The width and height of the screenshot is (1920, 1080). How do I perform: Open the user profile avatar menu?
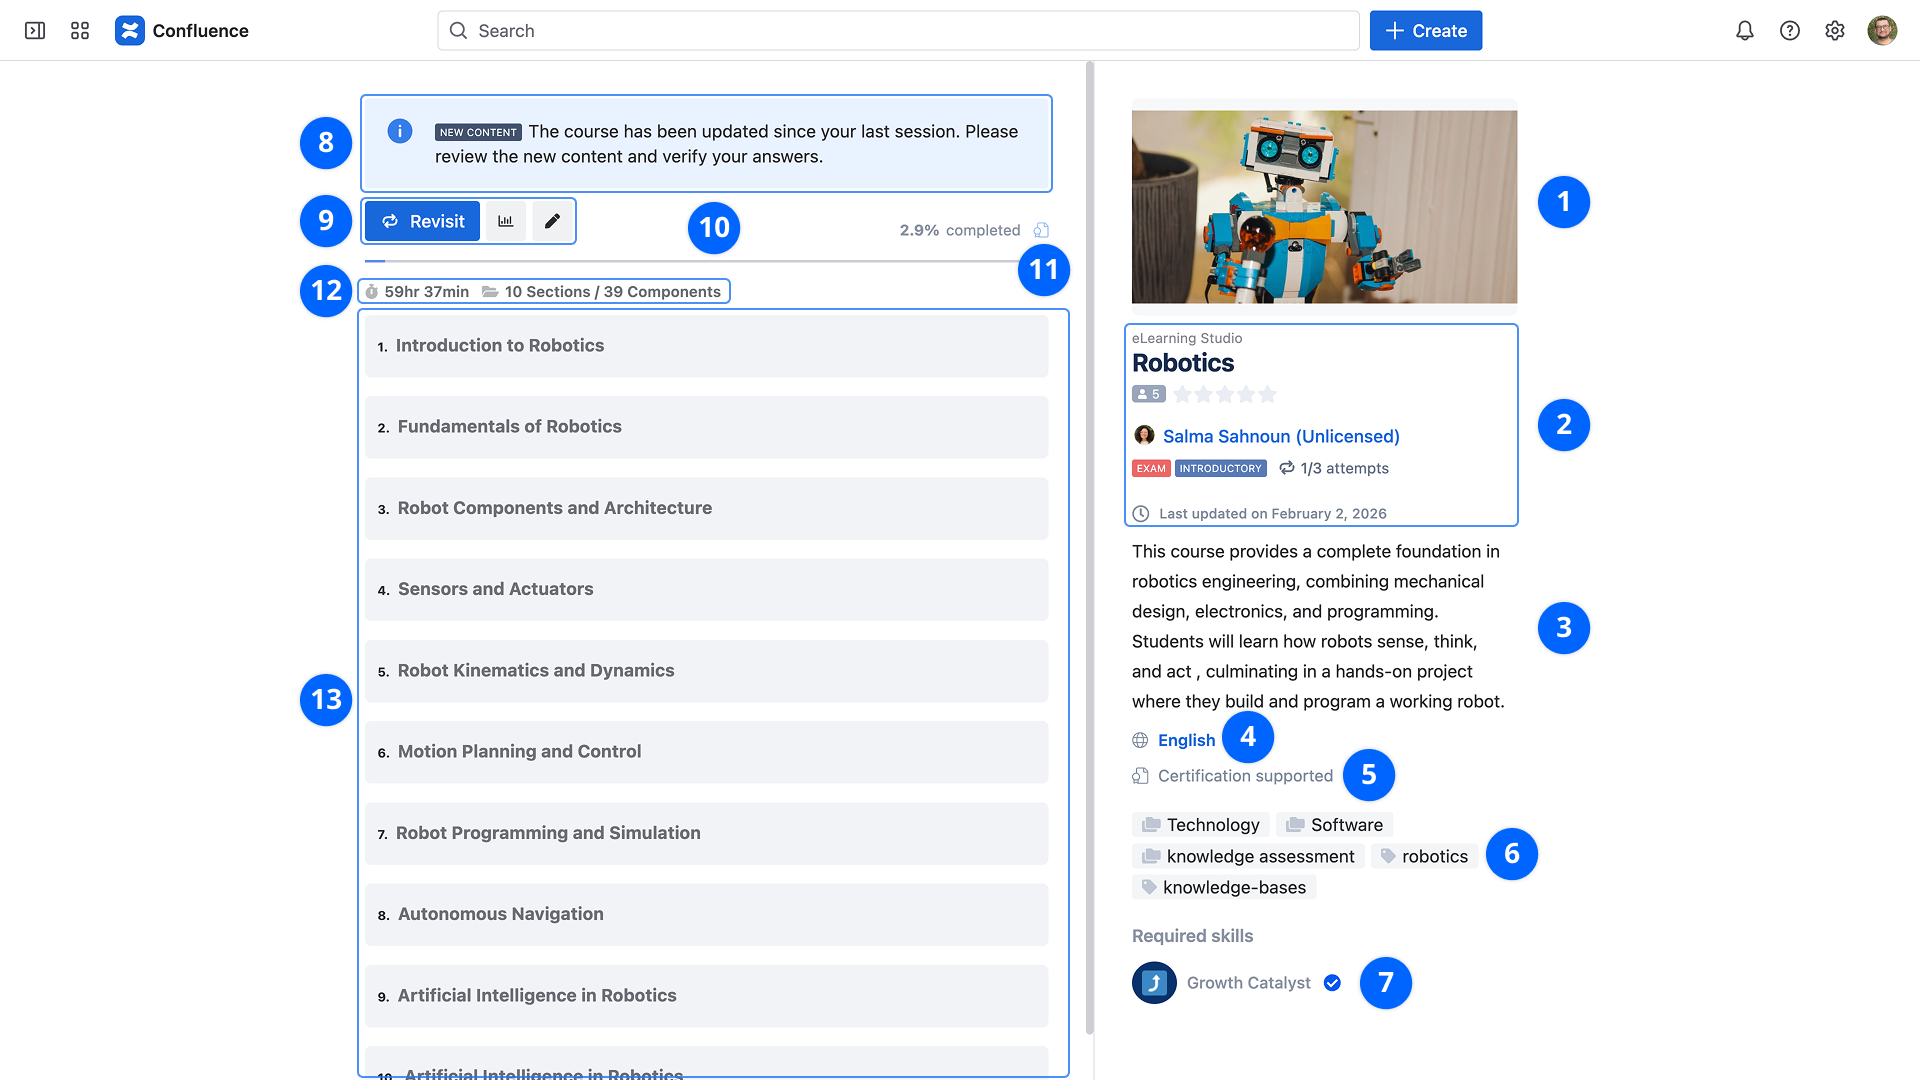click(x=1881, y=31)
